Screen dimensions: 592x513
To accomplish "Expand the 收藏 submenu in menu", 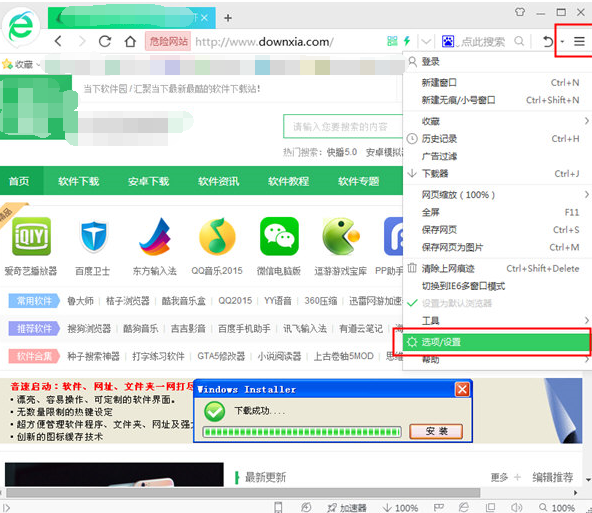I will tap(497, 121).
